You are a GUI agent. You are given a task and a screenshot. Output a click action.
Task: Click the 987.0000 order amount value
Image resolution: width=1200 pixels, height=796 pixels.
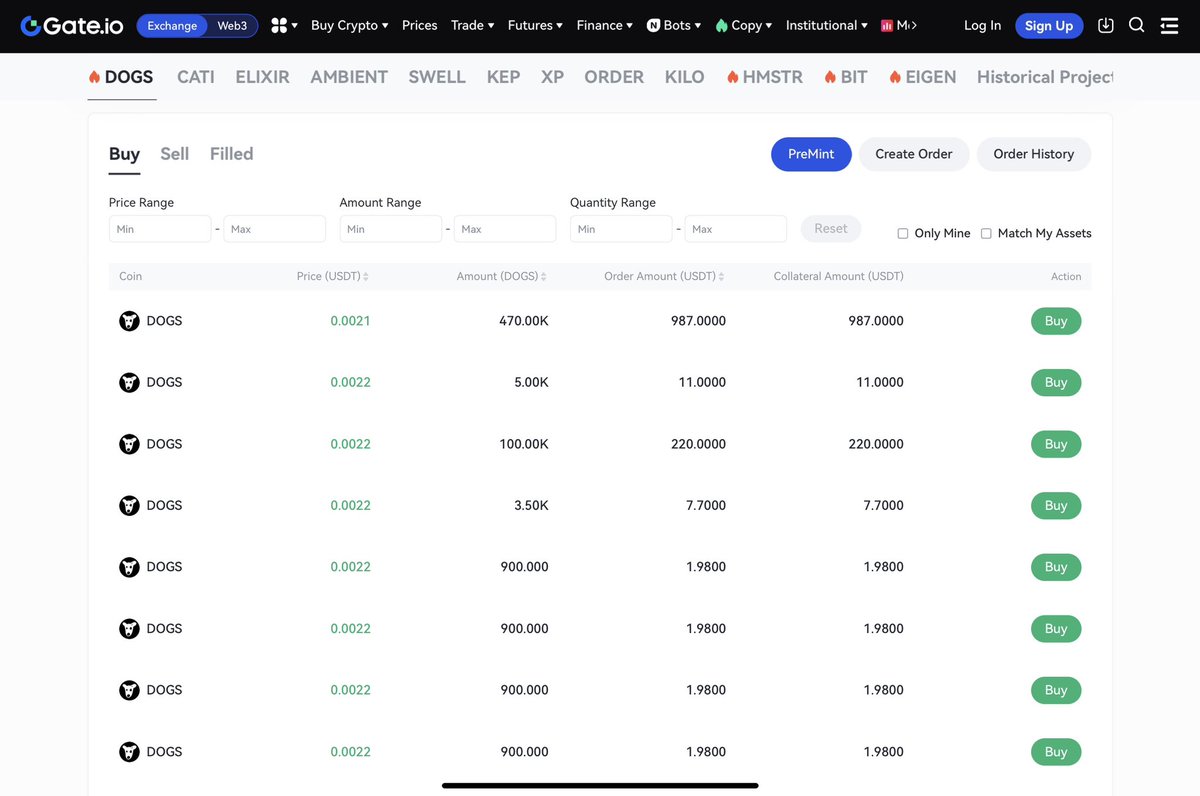pos(699,321)
